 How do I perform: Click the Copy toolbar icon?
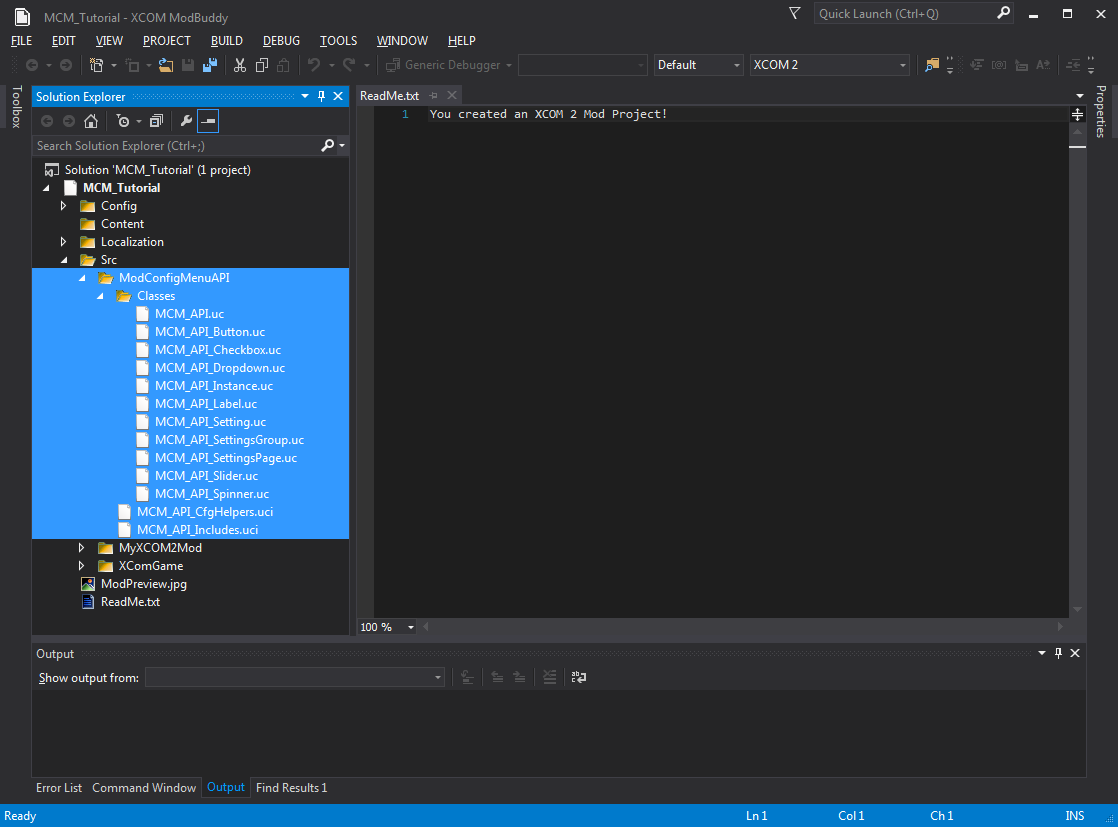[262, 65]
